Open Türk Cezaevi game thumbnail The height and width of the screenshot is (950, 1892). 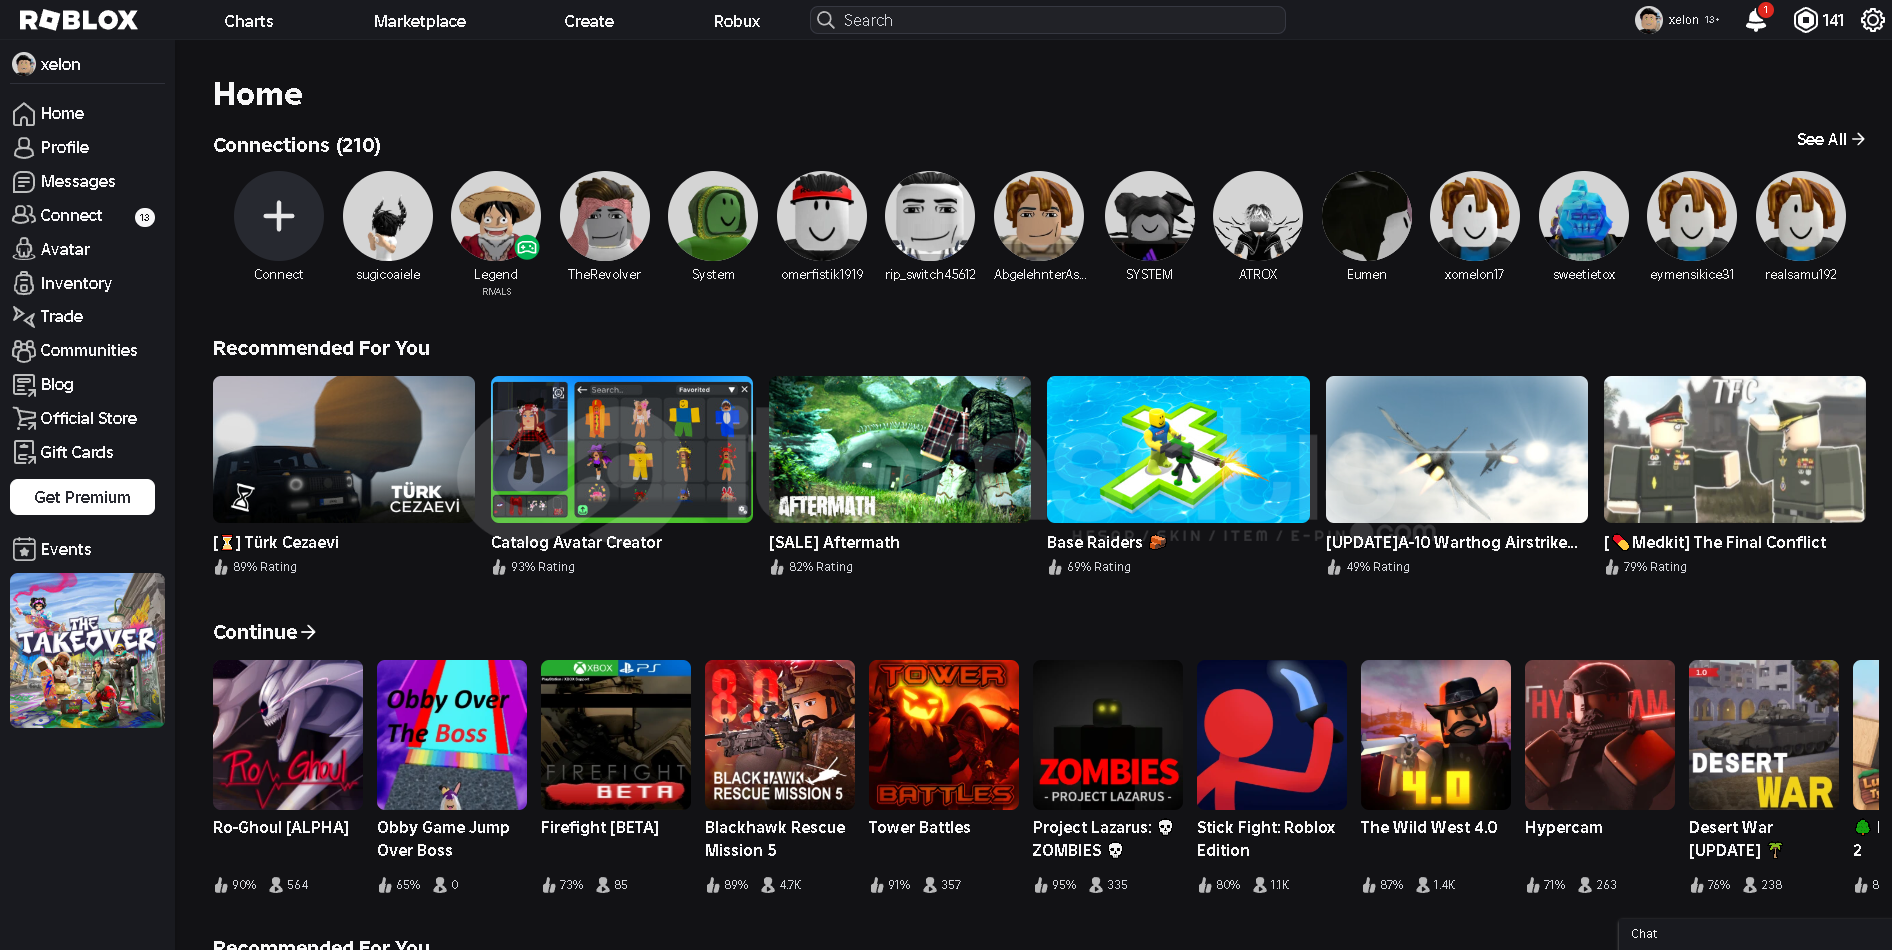pos(344,449)
